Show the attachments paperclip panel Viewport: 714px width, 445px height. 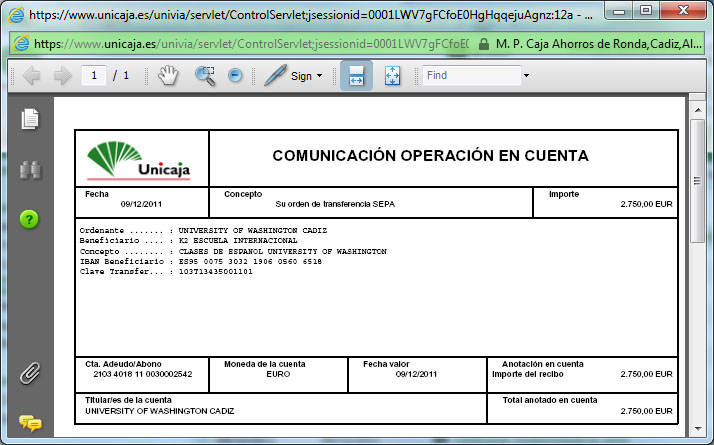(x=30, y=373)
